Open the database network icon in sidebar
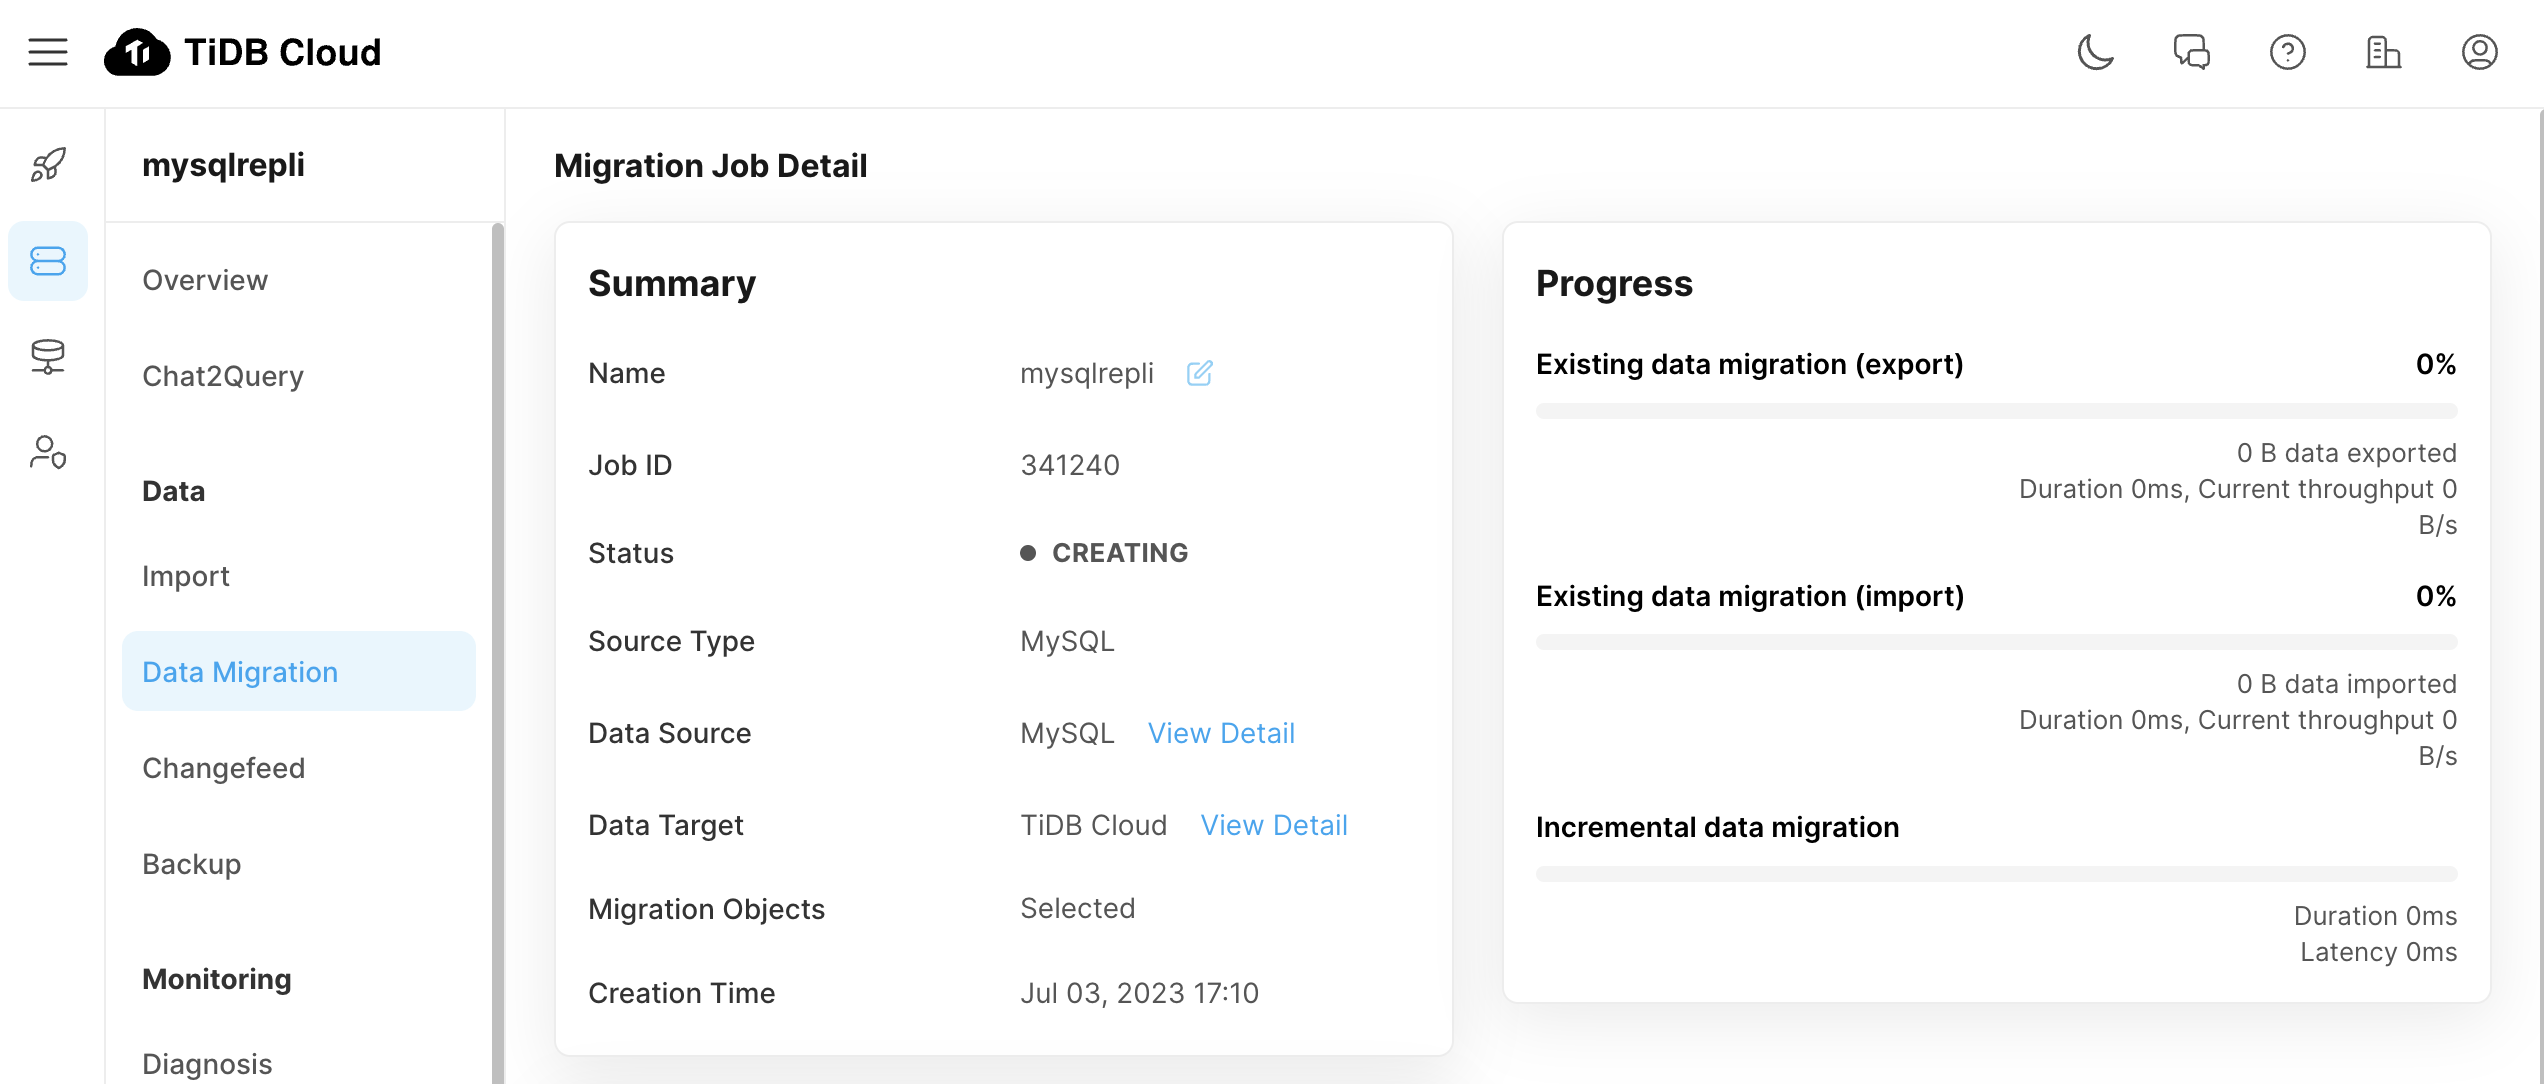The height and width of the screenshot is (1084, 2544). pos(48,357)
